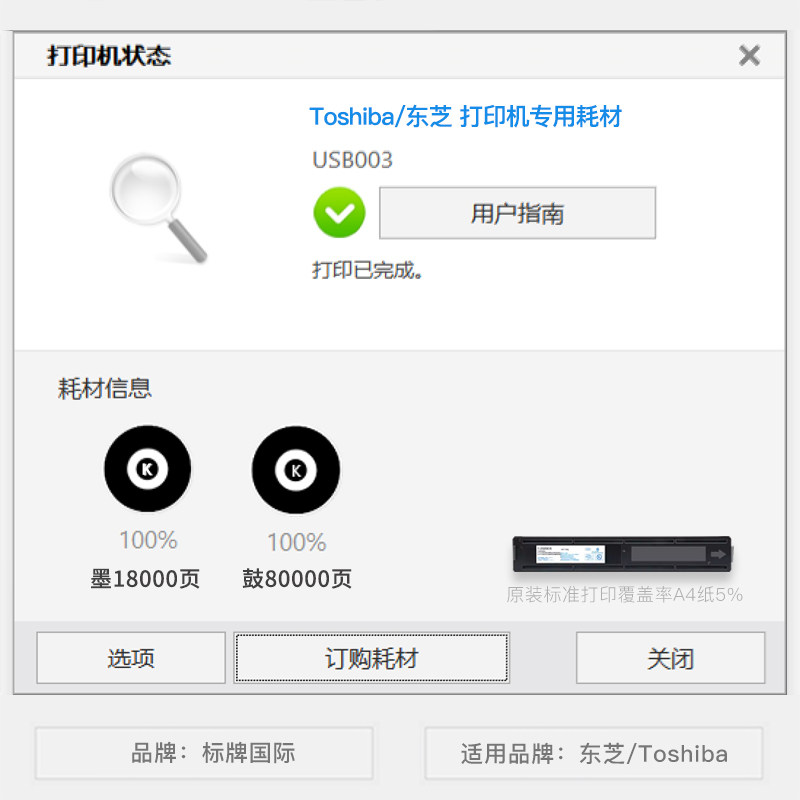Screen dimensions: 800x800
Task: Click the black toner K supply icon
Action: click(x=147, y=468)
